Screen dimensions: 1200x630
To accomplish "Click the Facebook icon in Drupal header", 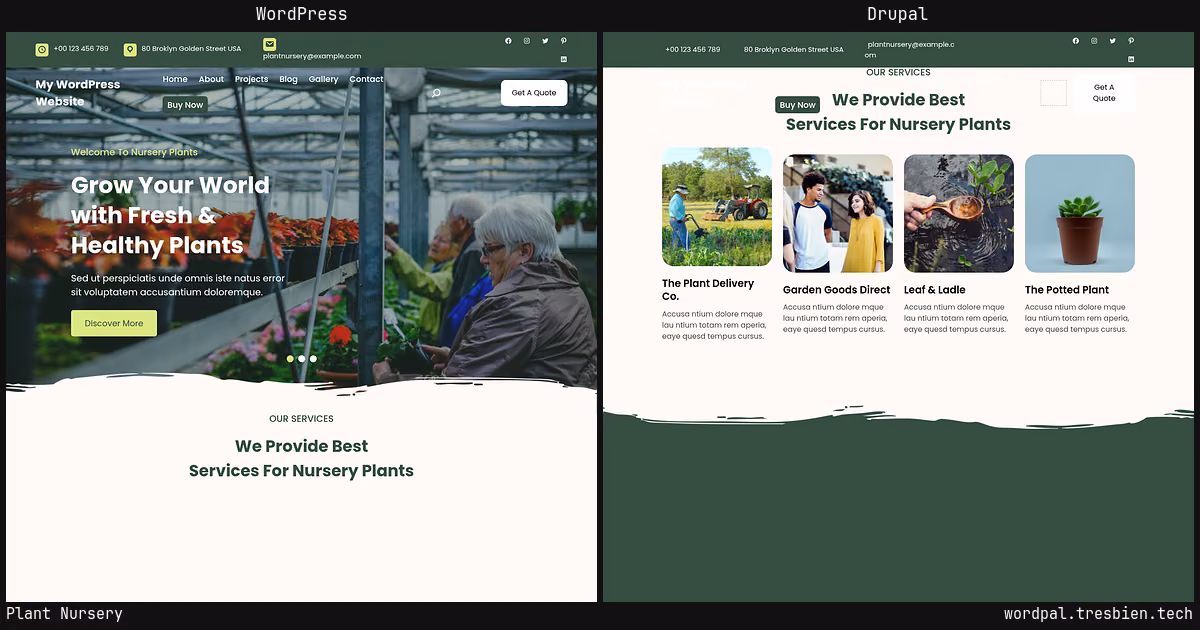I will [1076, 41].
